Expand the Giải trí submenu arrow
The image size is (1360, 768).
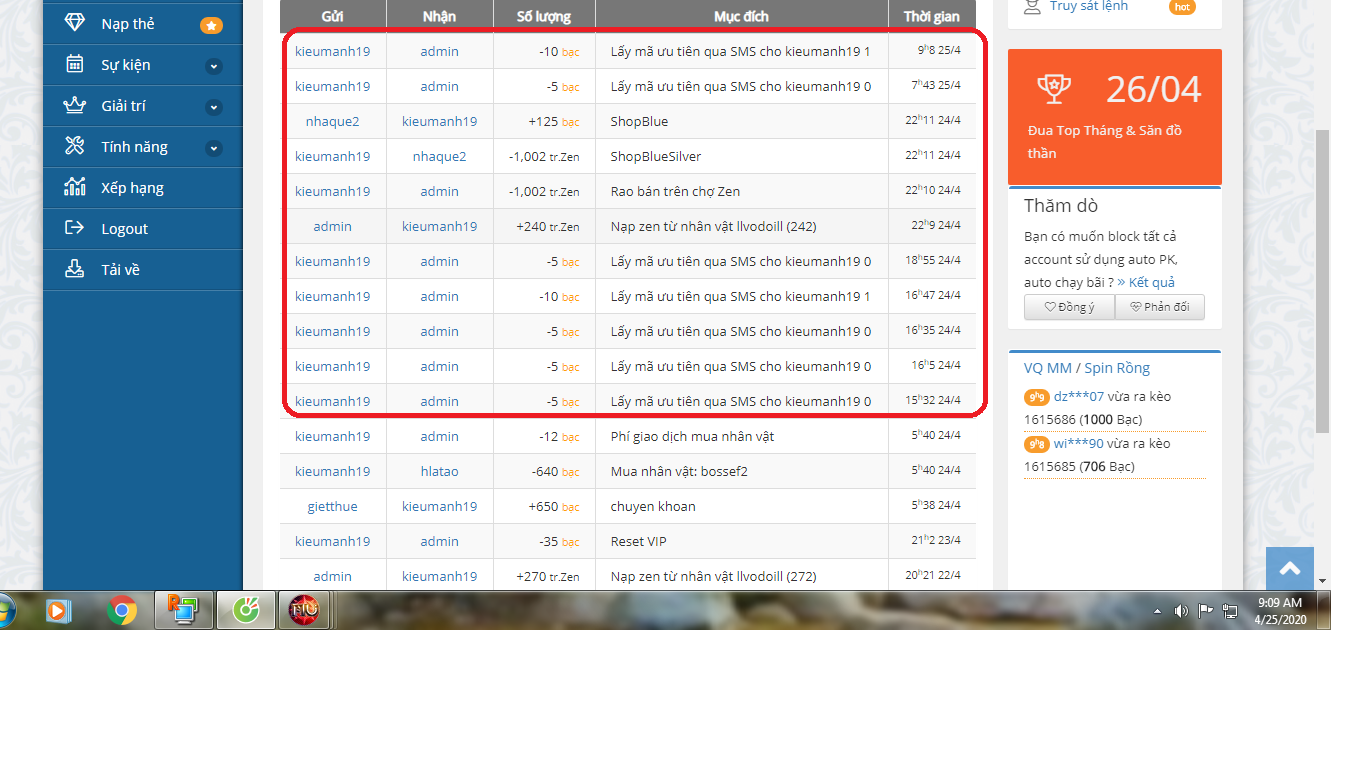click(213, 107)
